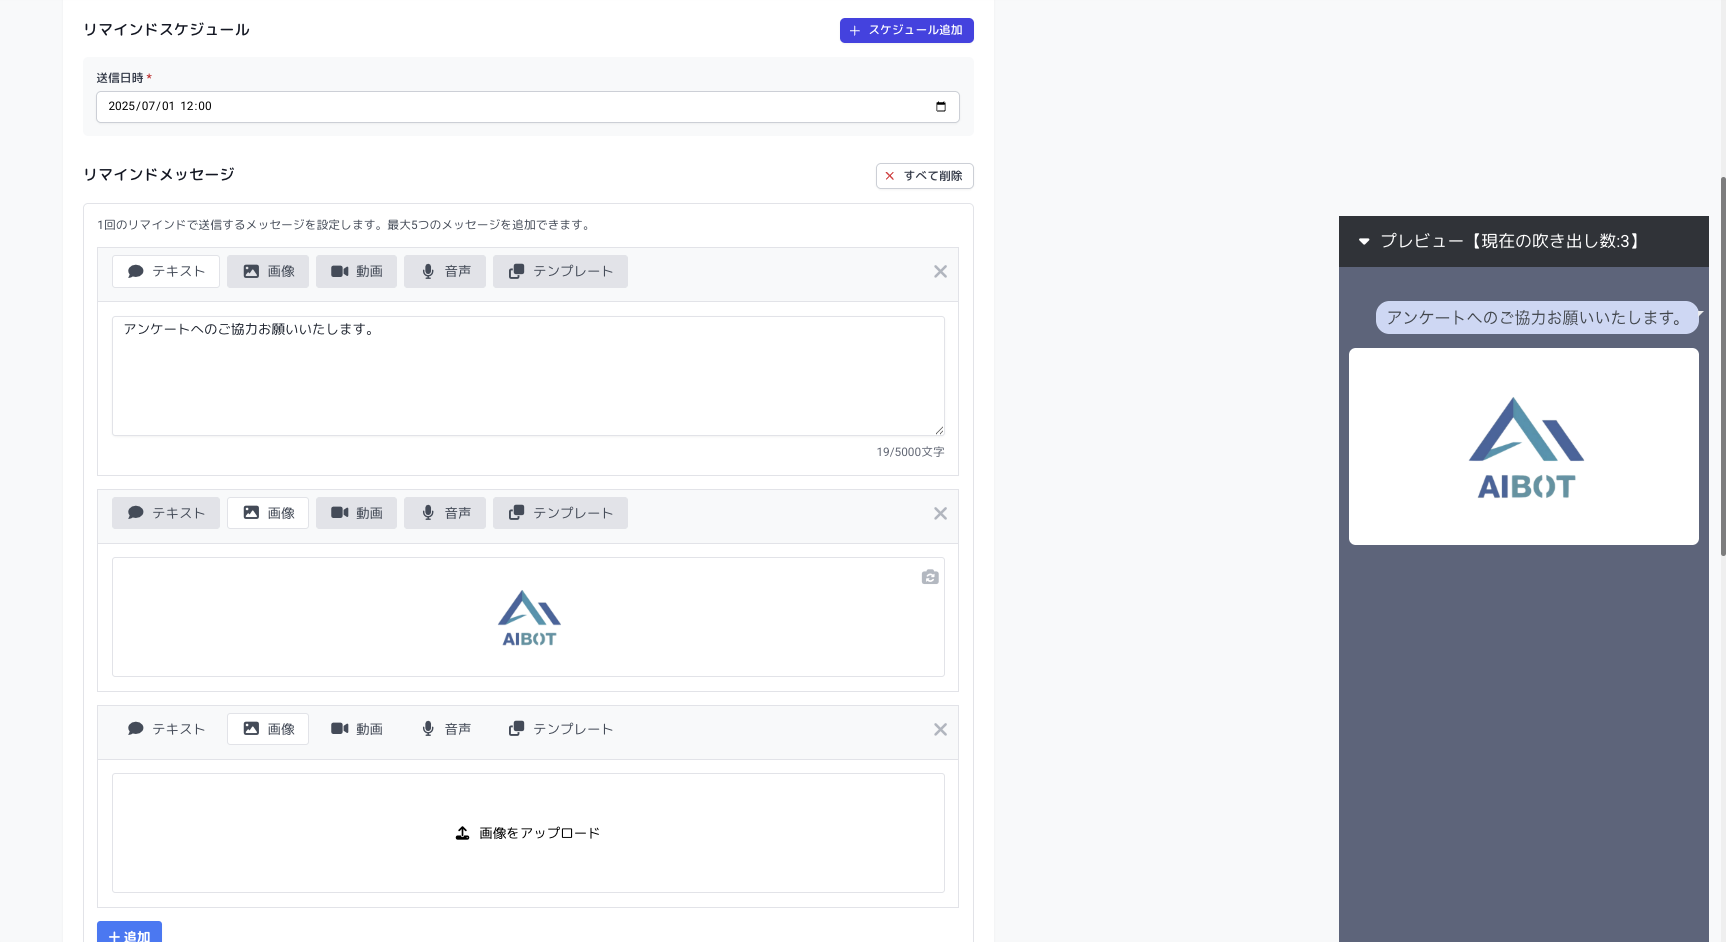Select 動画 tab in third message block
The height and width of the screenshot is (942, 1726).
click(356, 729)
